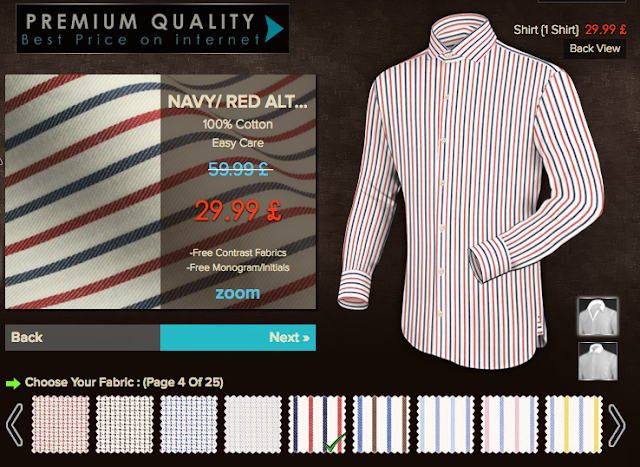
Task: Click the right arrow for next fabrics
Action: (x=616, y=425)
